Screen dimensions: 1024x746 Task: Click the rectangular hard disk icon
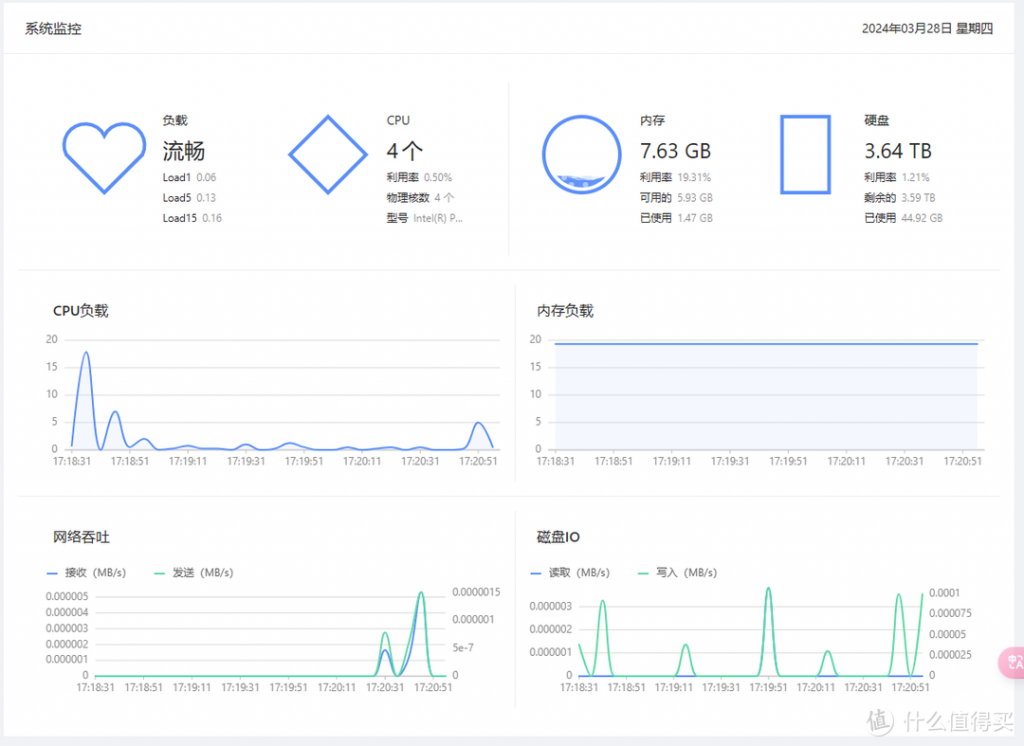(805, 155)
